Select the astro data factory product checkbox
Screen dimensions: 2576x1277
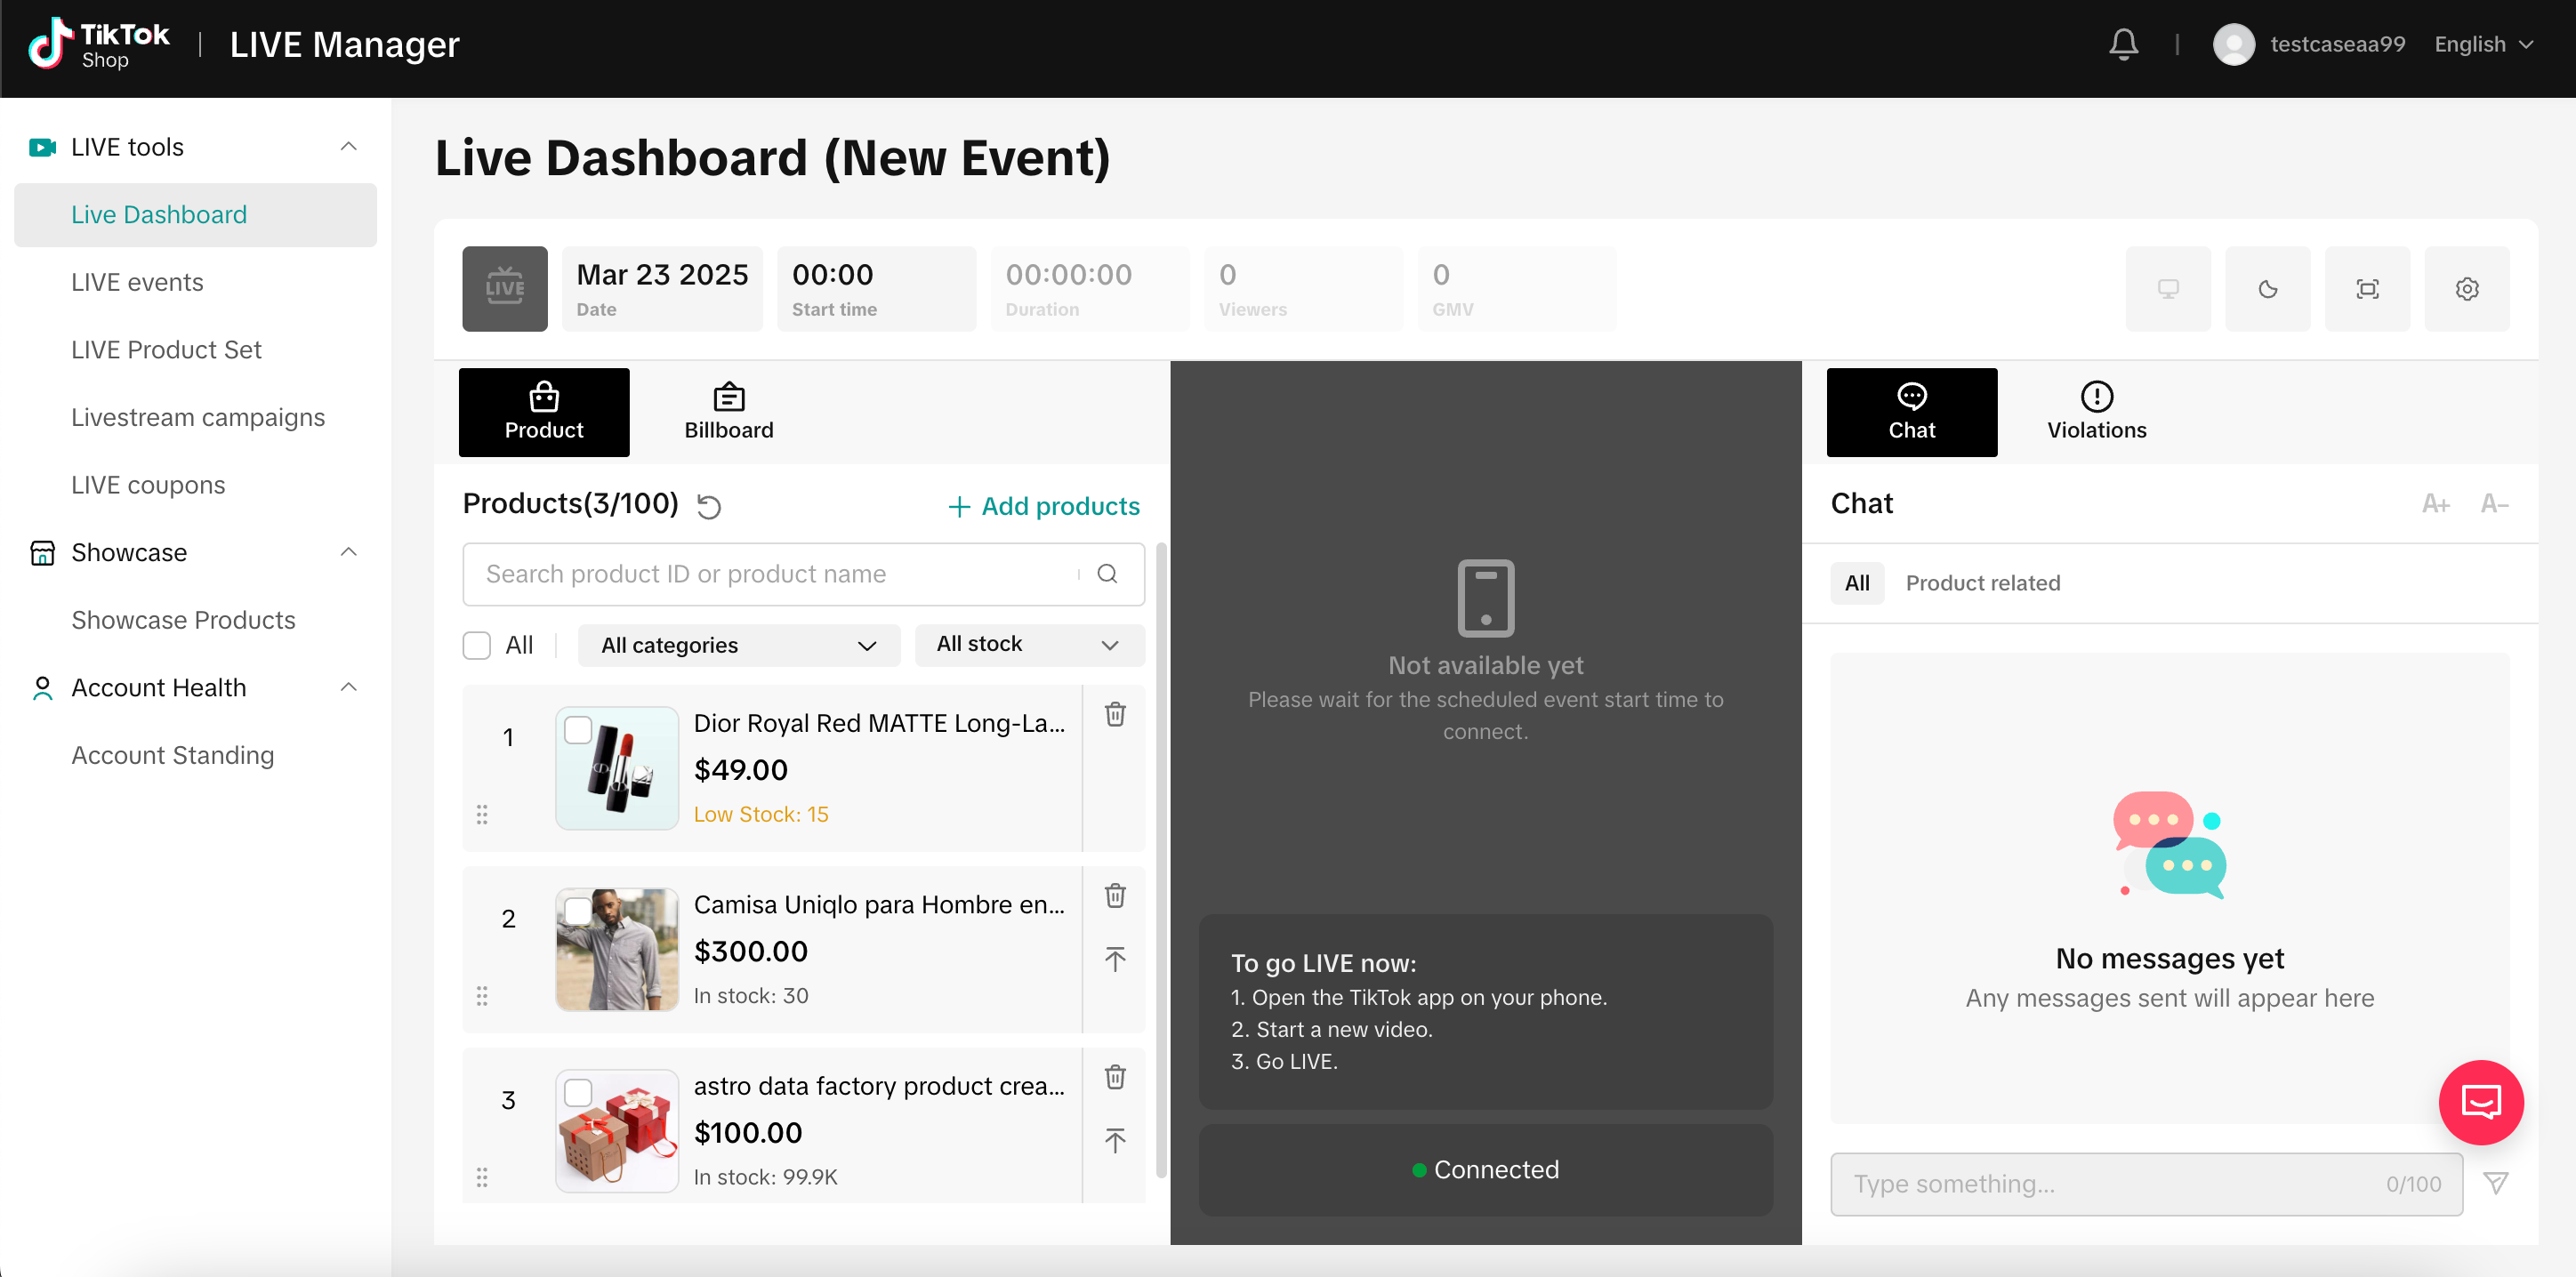(x=578, y=1093)
